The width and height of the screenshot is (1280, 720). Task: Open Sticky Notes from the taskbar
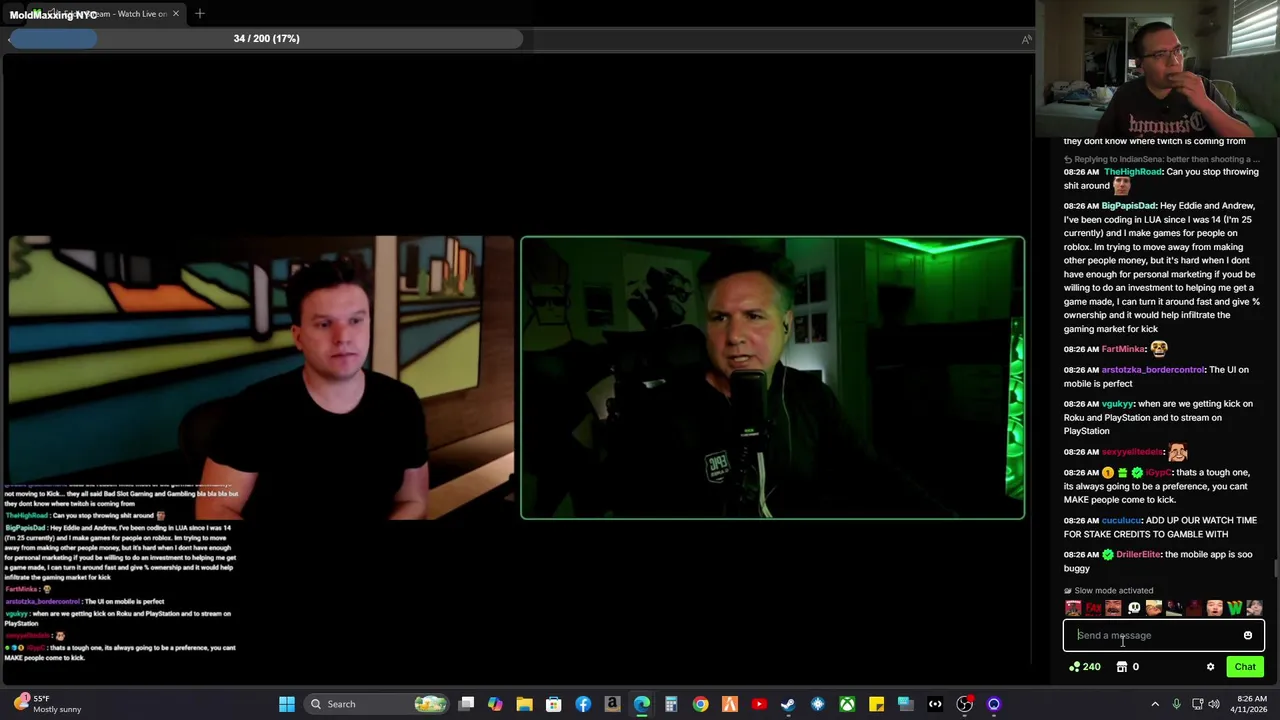click(x=876, y=704)
